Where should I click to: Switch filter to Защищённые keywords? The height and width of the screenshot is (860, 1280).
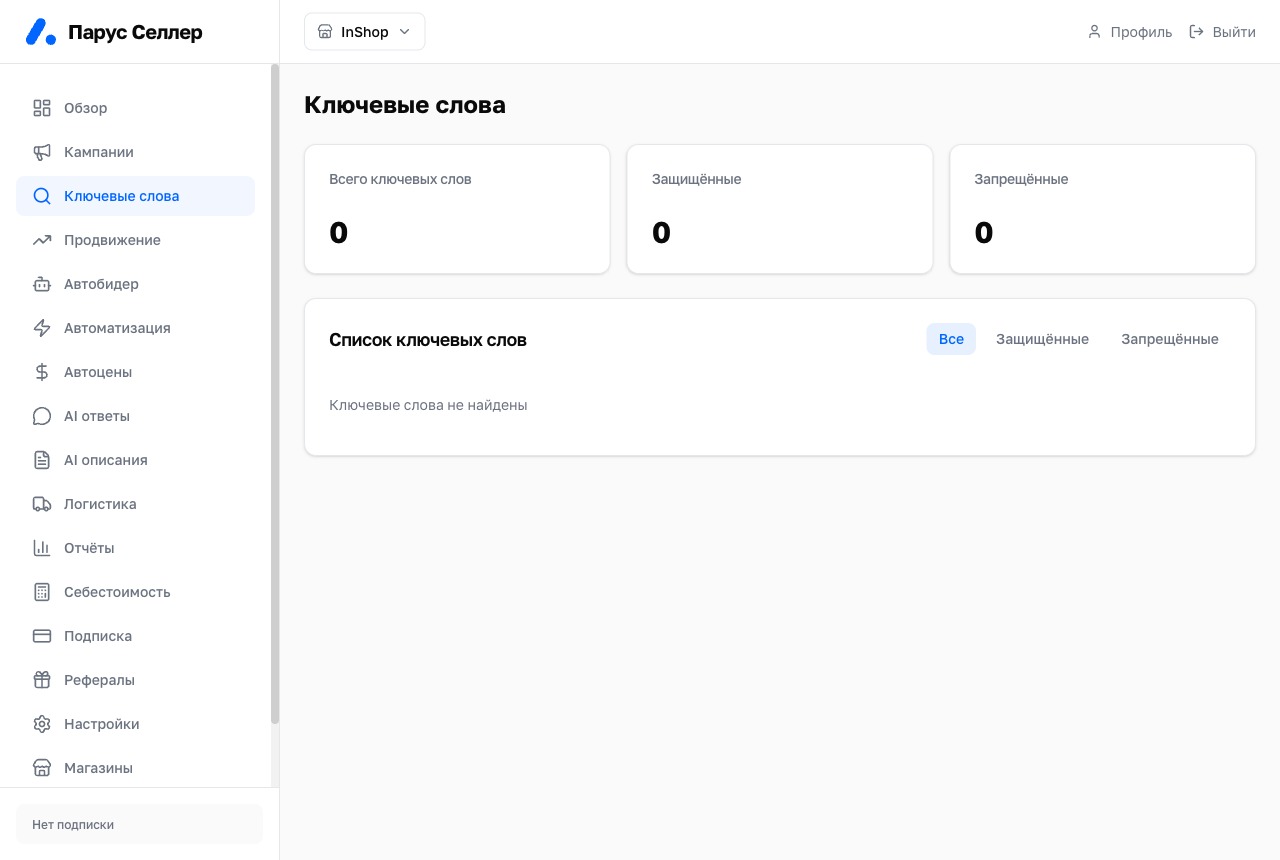(x=1042, y=339)
